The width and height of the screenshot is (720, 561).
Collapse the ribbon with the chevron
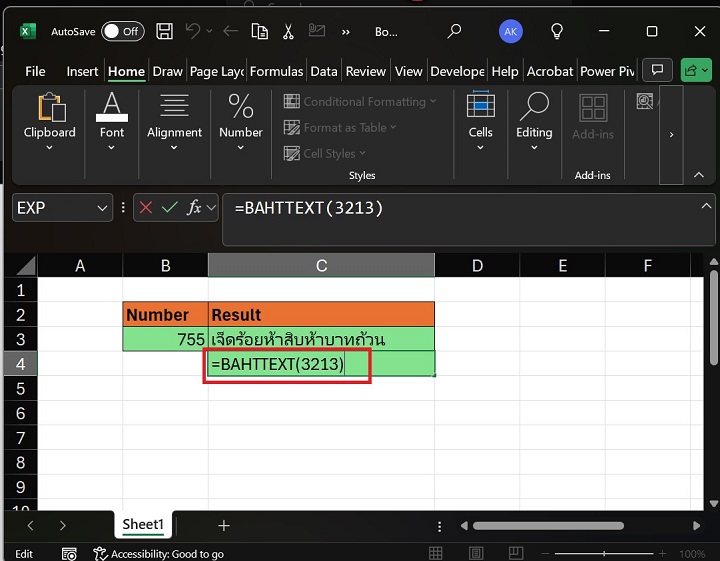[x=699, y=175]
